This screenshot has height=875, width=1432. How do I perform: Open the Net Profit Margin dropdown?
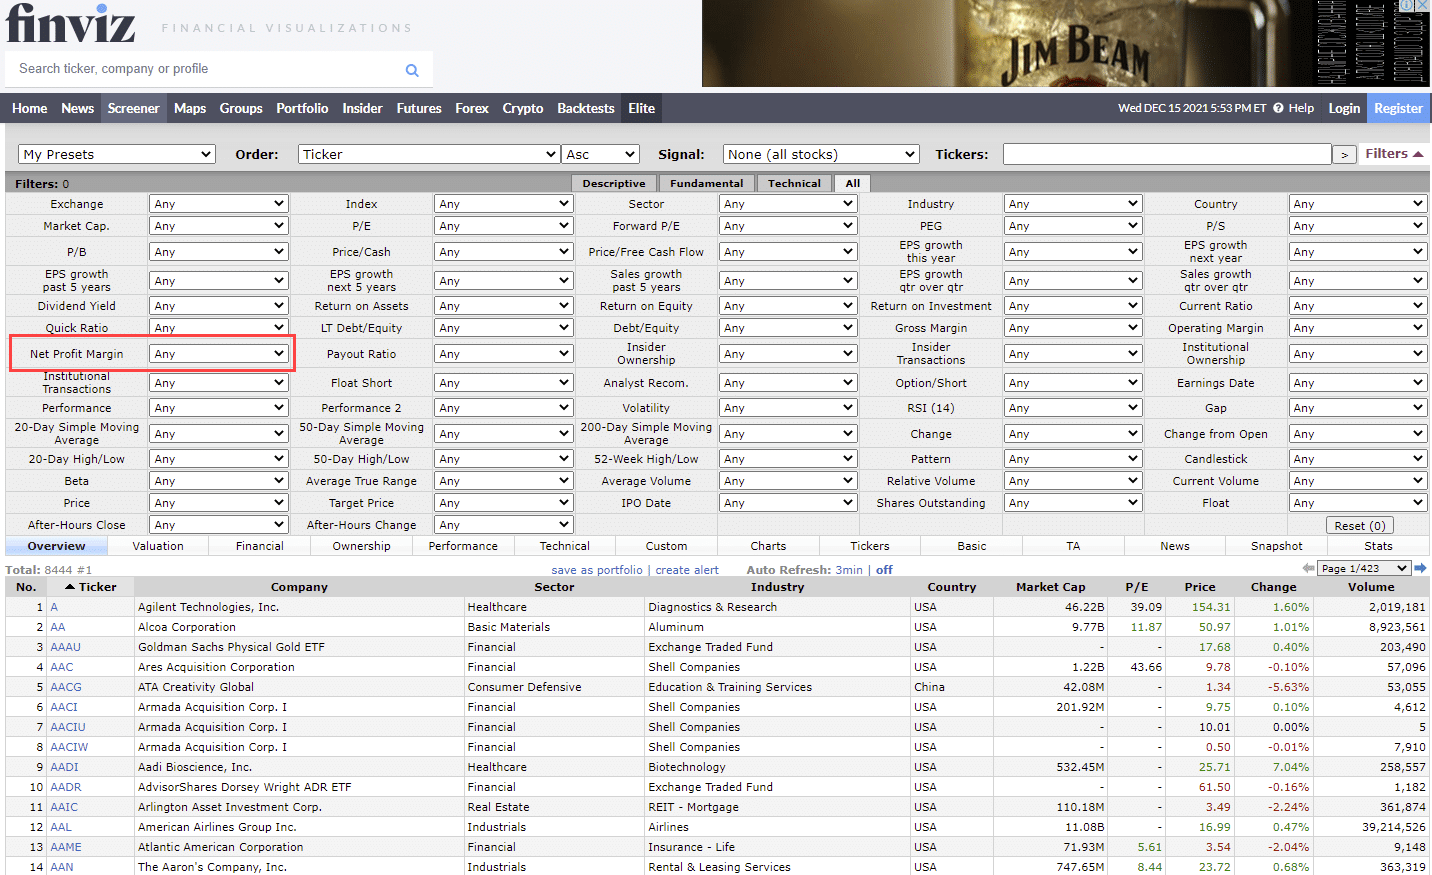[219, 354]
